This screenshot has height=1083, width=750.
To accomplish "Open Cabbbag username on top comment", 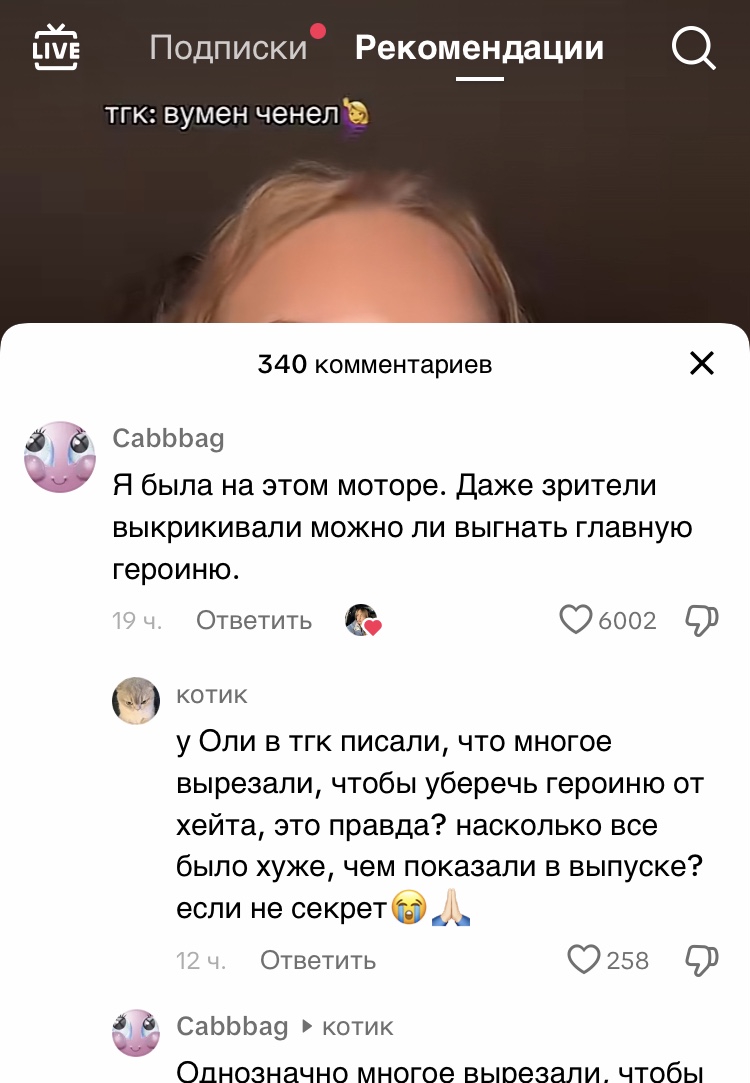I will click(169, 438).
